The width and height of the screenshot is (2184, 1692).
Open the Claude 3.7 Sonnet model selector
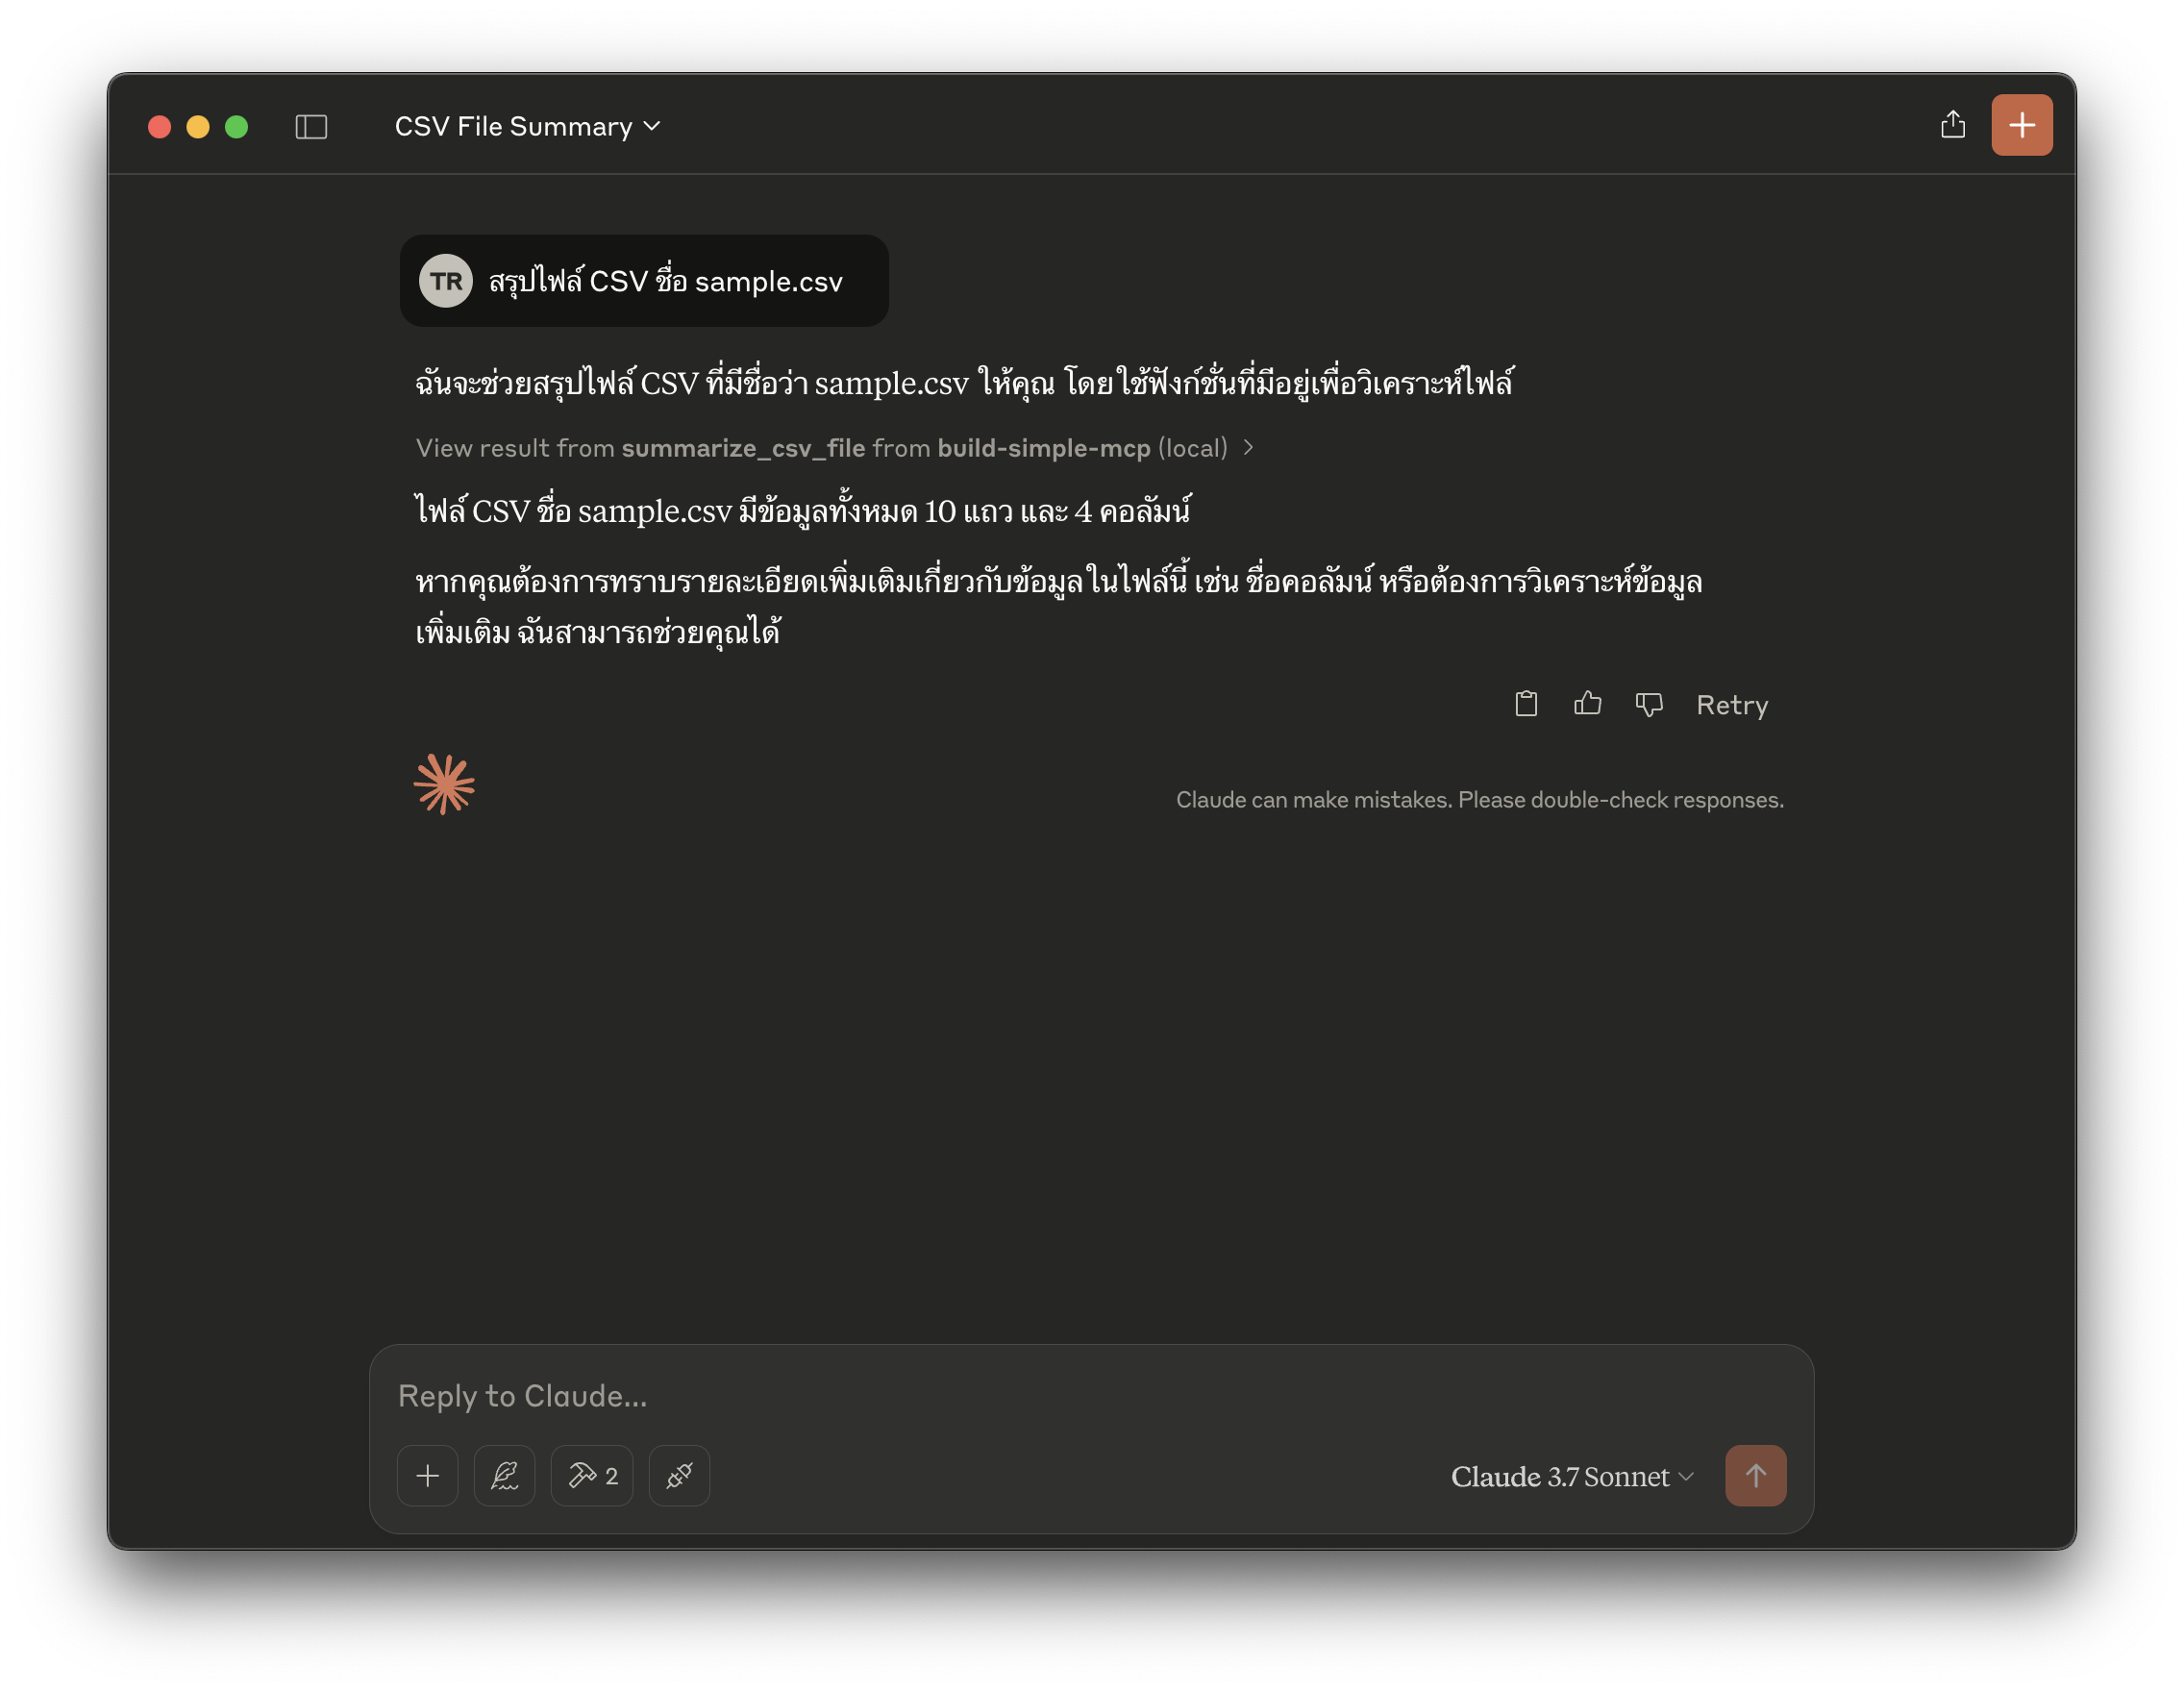point(1571,1476)
